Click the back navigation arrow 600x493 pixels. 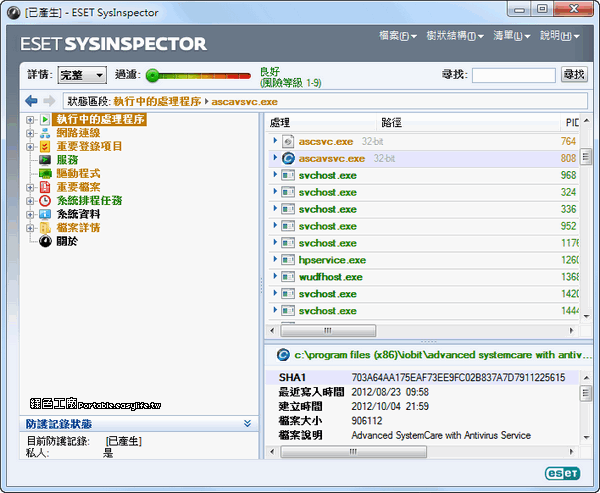[x=31, y=101]
